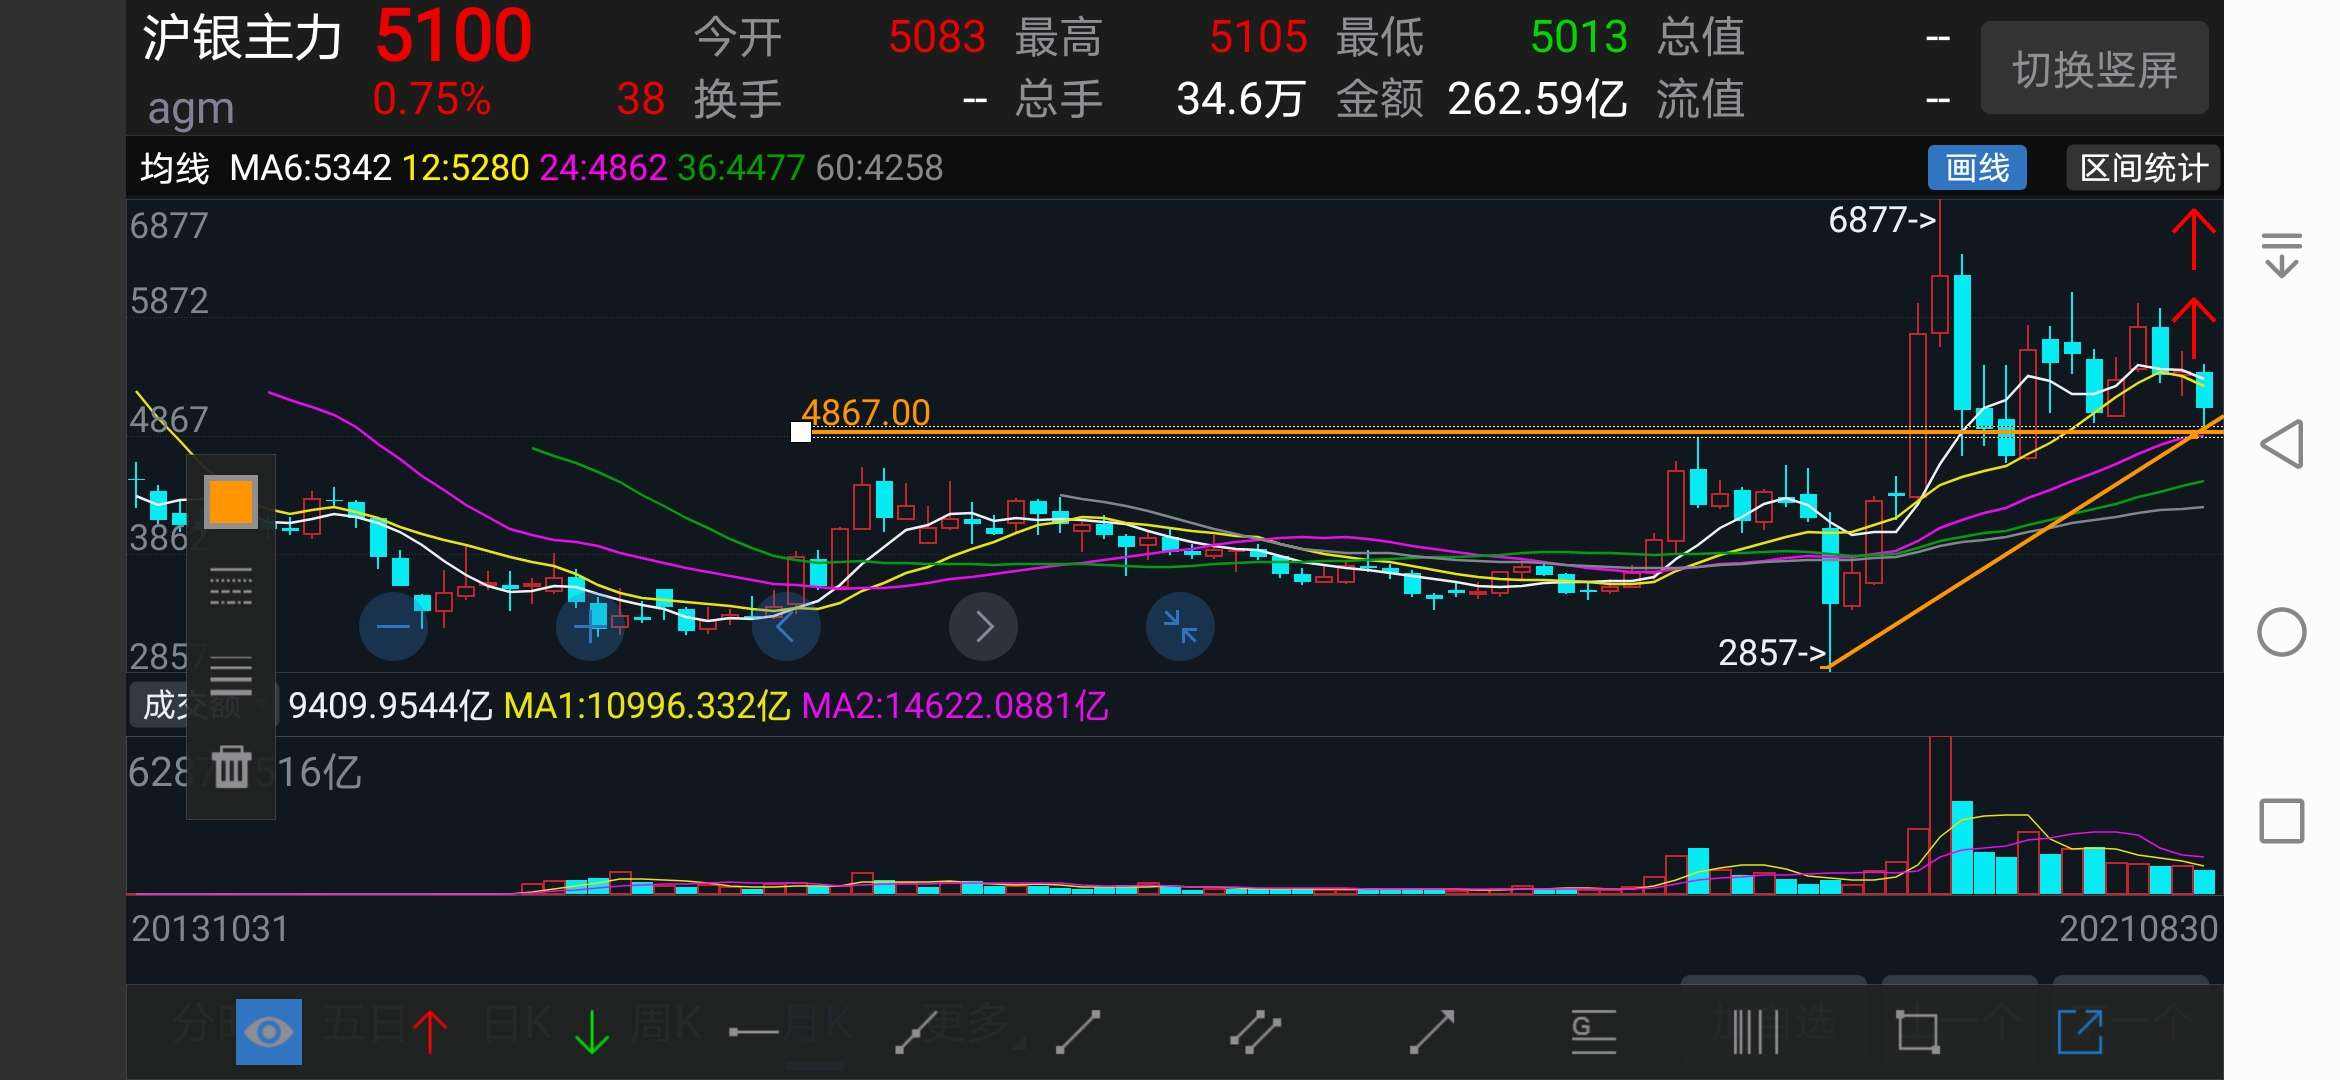Tap the end date 20210830
The image size is (2340, 1080).
click(x=2138, y=929)
